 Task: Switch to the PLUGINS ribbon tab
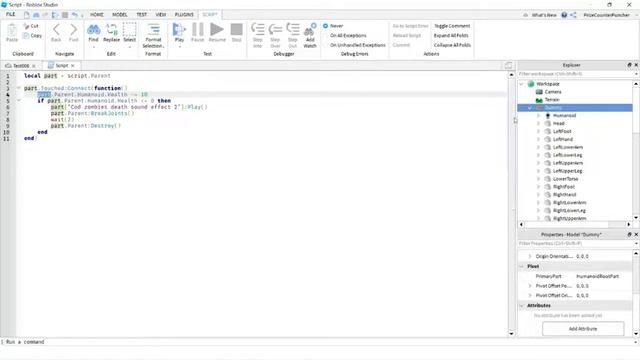coord(184,15)
